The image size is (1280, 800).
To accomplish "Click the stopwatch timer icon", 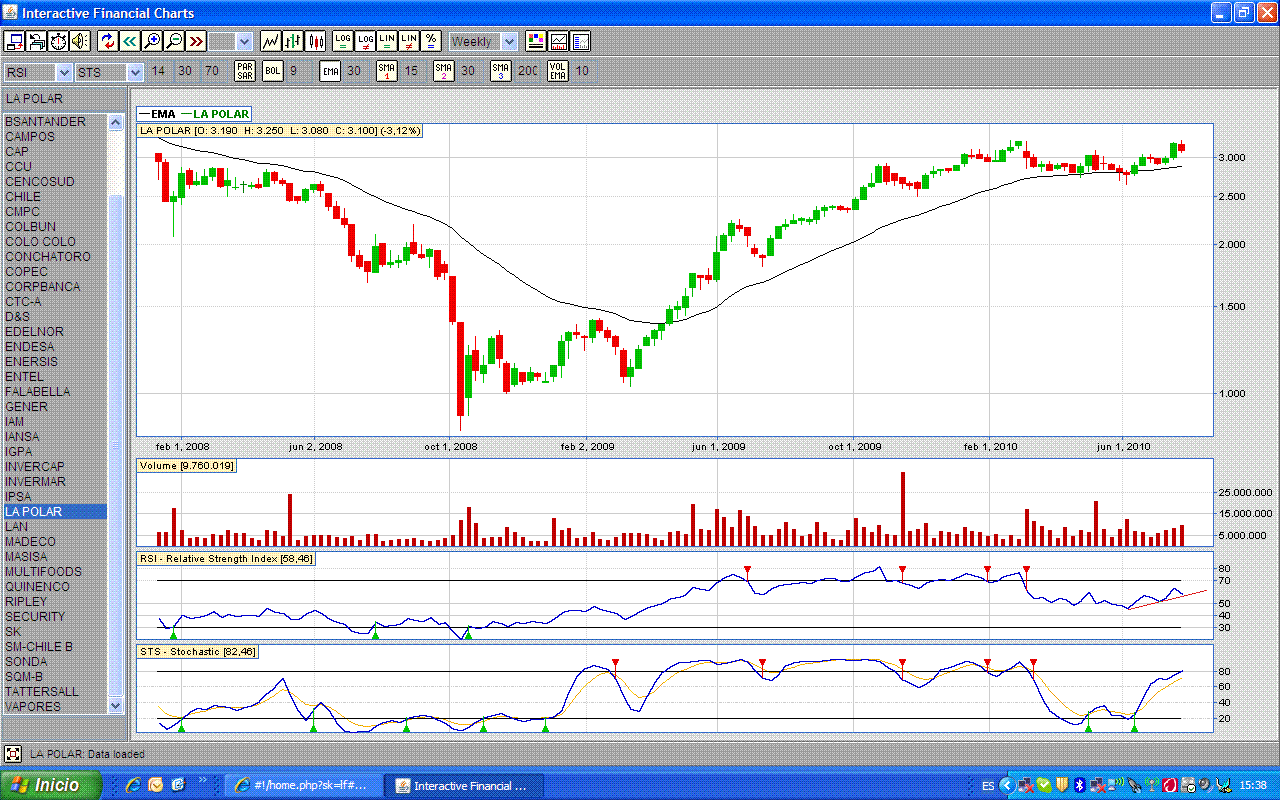I will 58,41.
